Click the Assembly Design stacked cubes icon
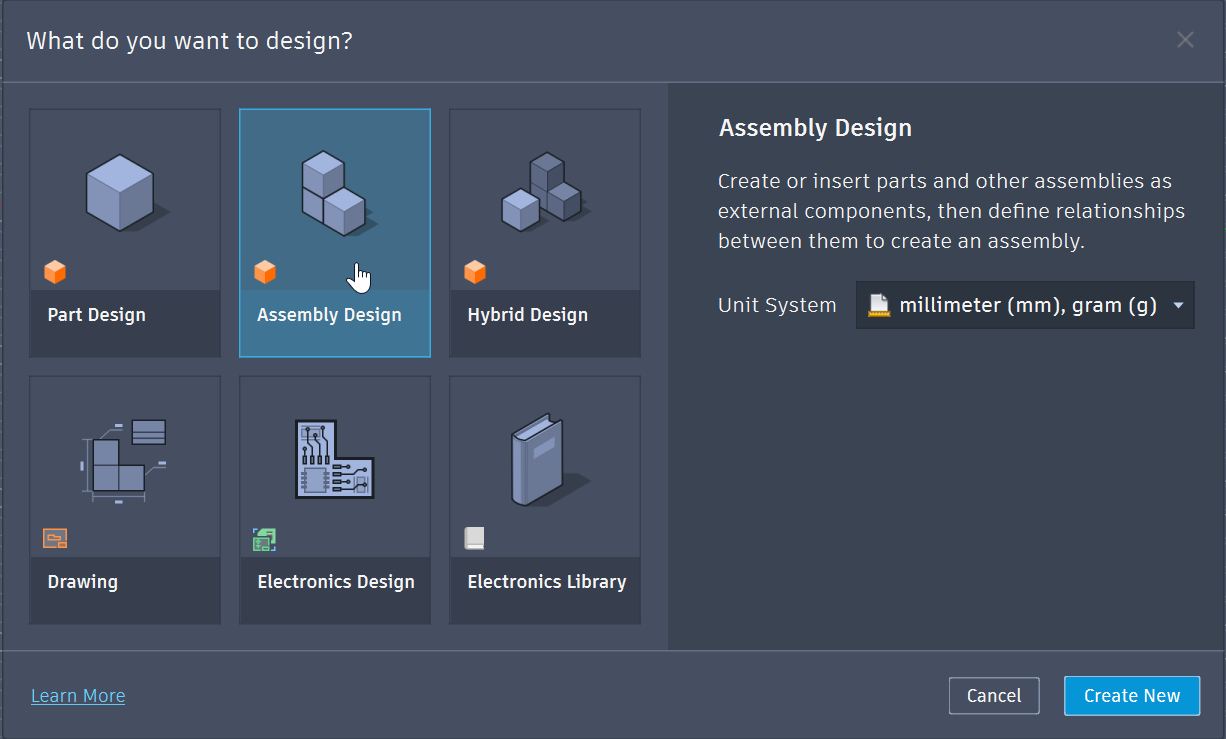The image size is (1226, 739). [334, 190]
